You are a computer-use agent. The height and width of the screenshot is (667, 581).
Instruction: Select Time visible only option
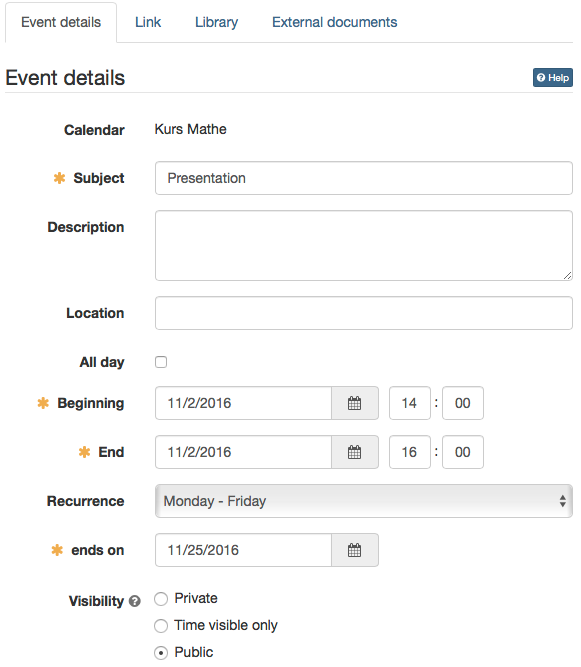(x=161, y=626)
